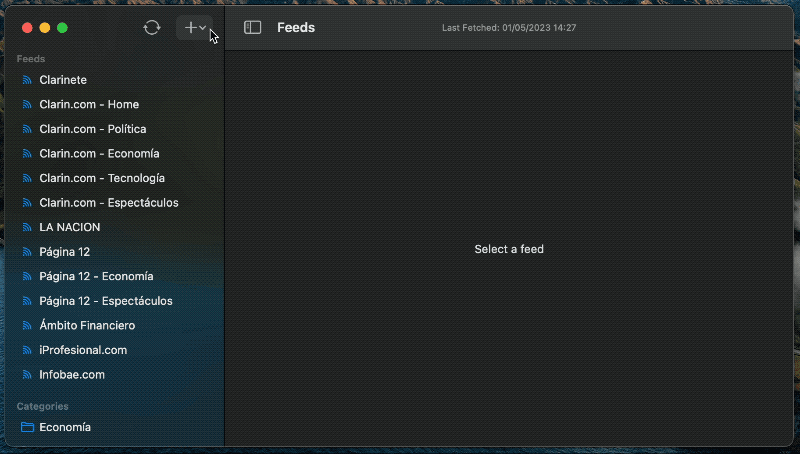The height and width of the screenshot is (454, 800).
Task: Click the RSS icon beside Ámbito Financiero
Action: (x=27, y=325)
